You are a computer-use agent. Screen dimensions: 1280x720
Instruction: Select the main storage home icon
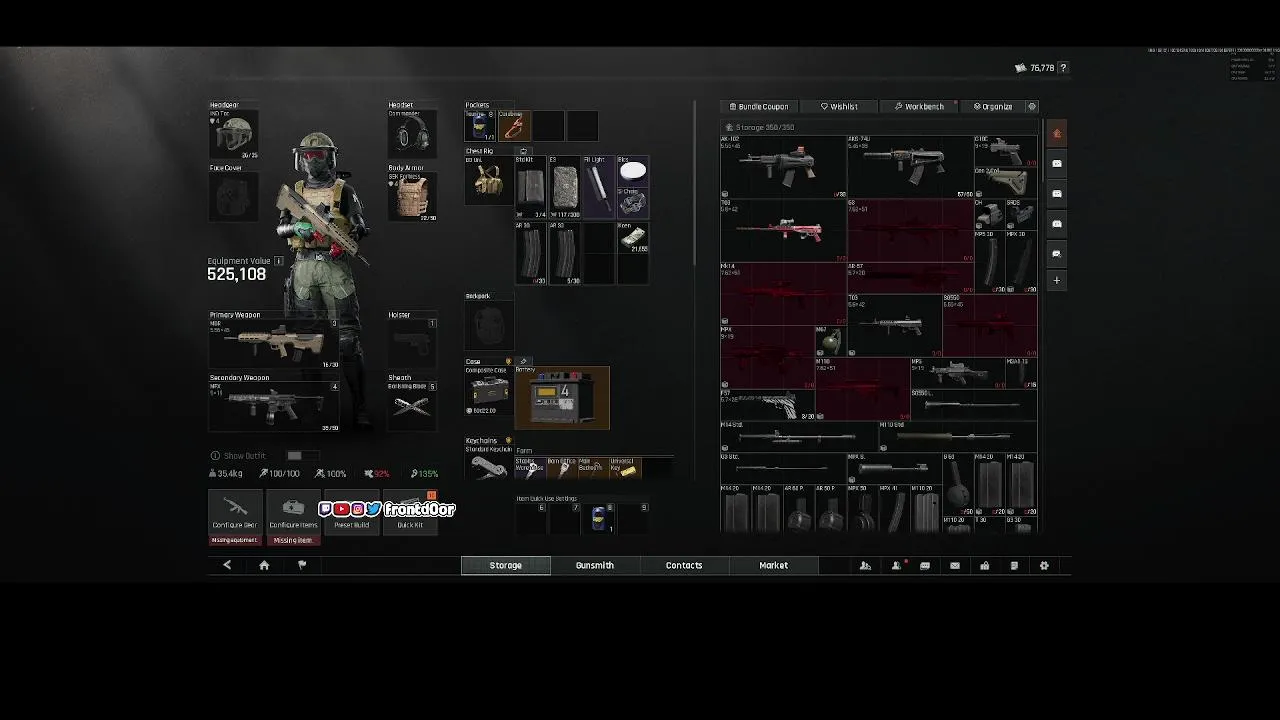click(1057, 134)
